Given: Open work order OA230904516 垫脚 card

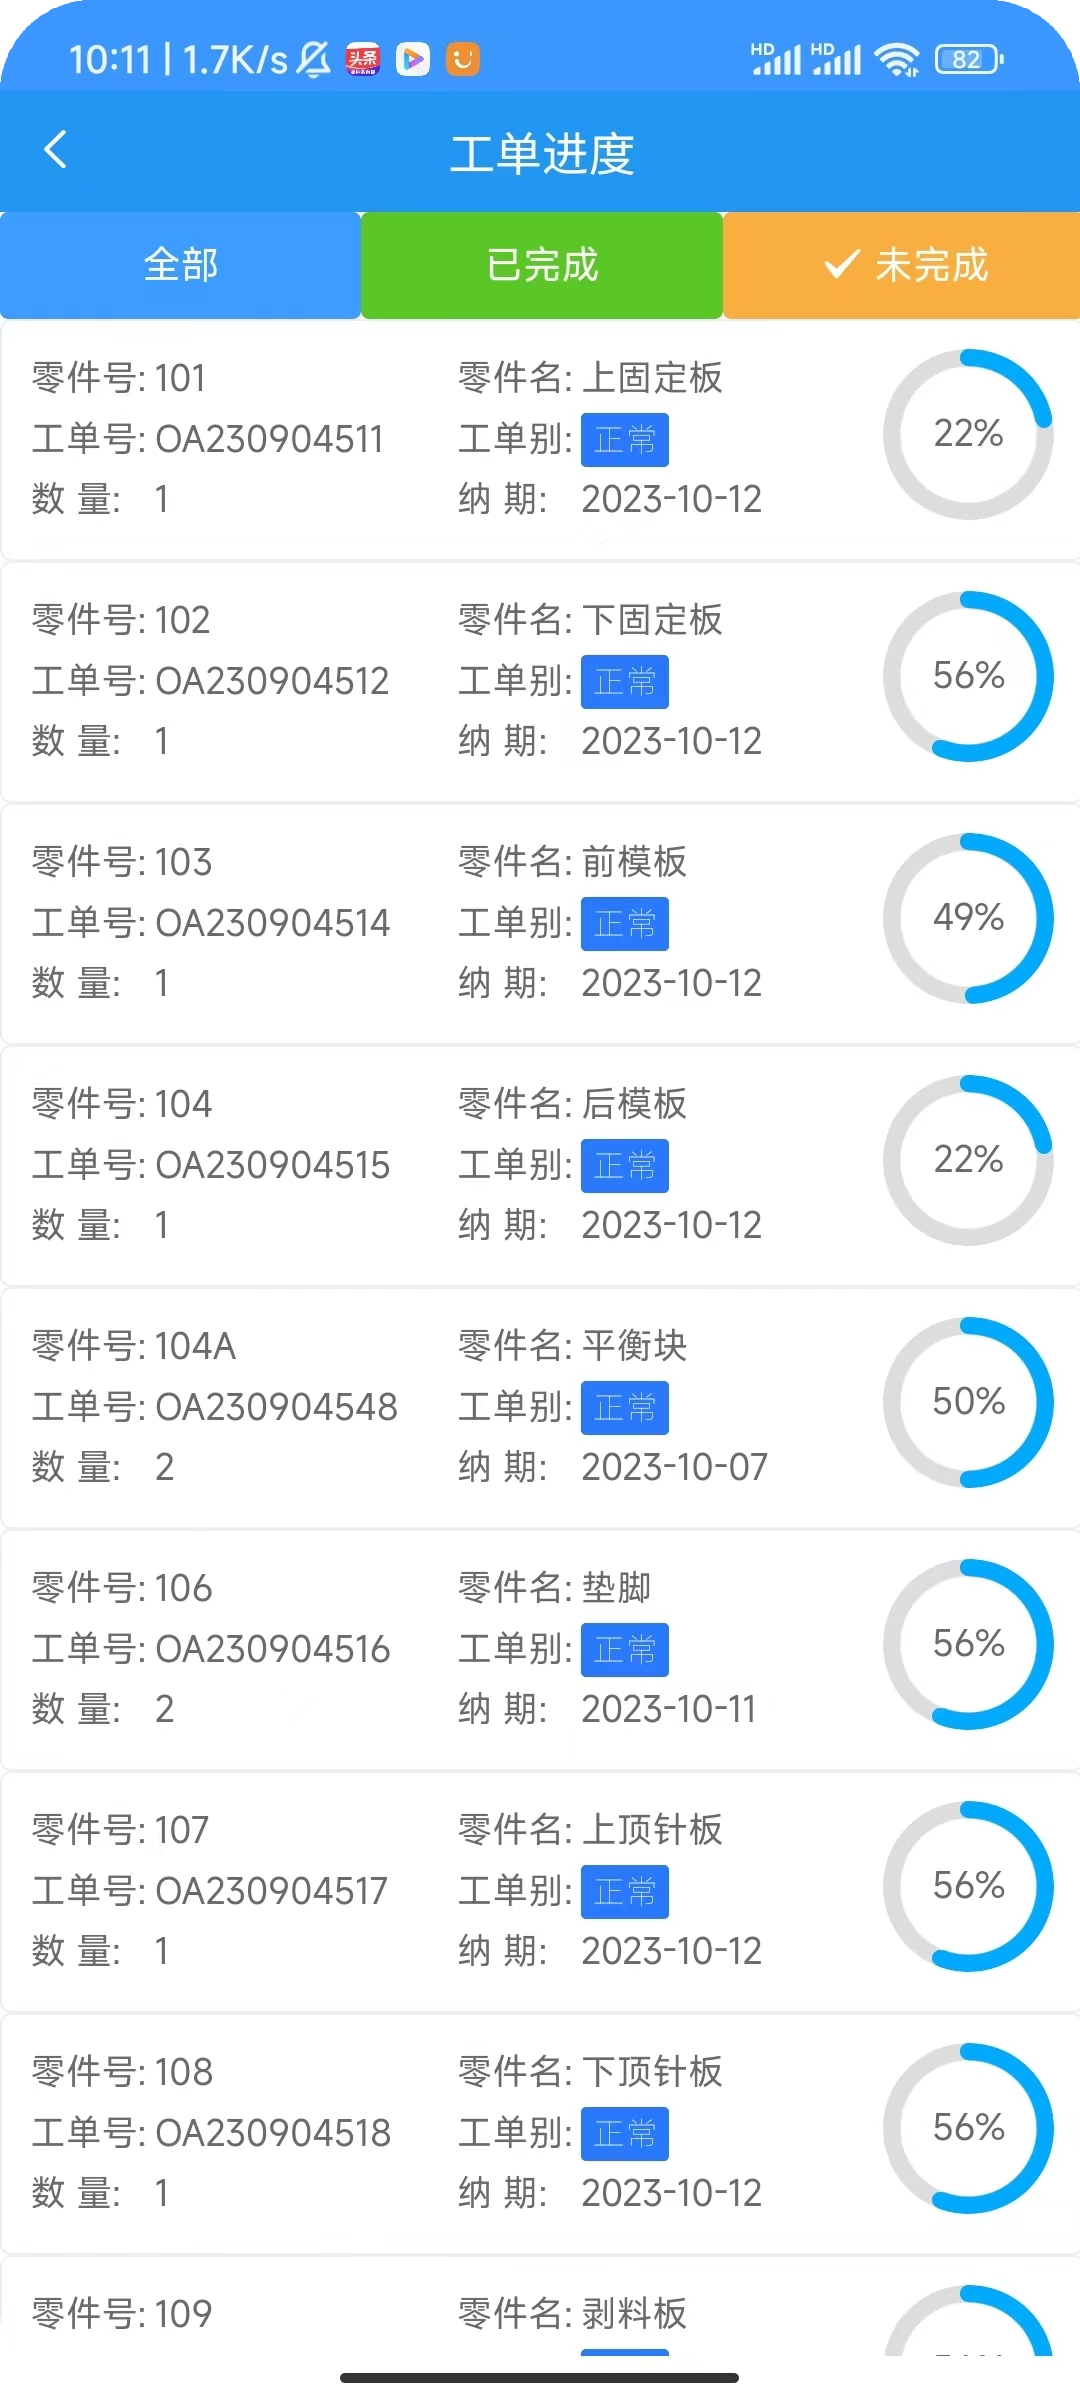Looking at the screenshot, I should point(540,1650).
